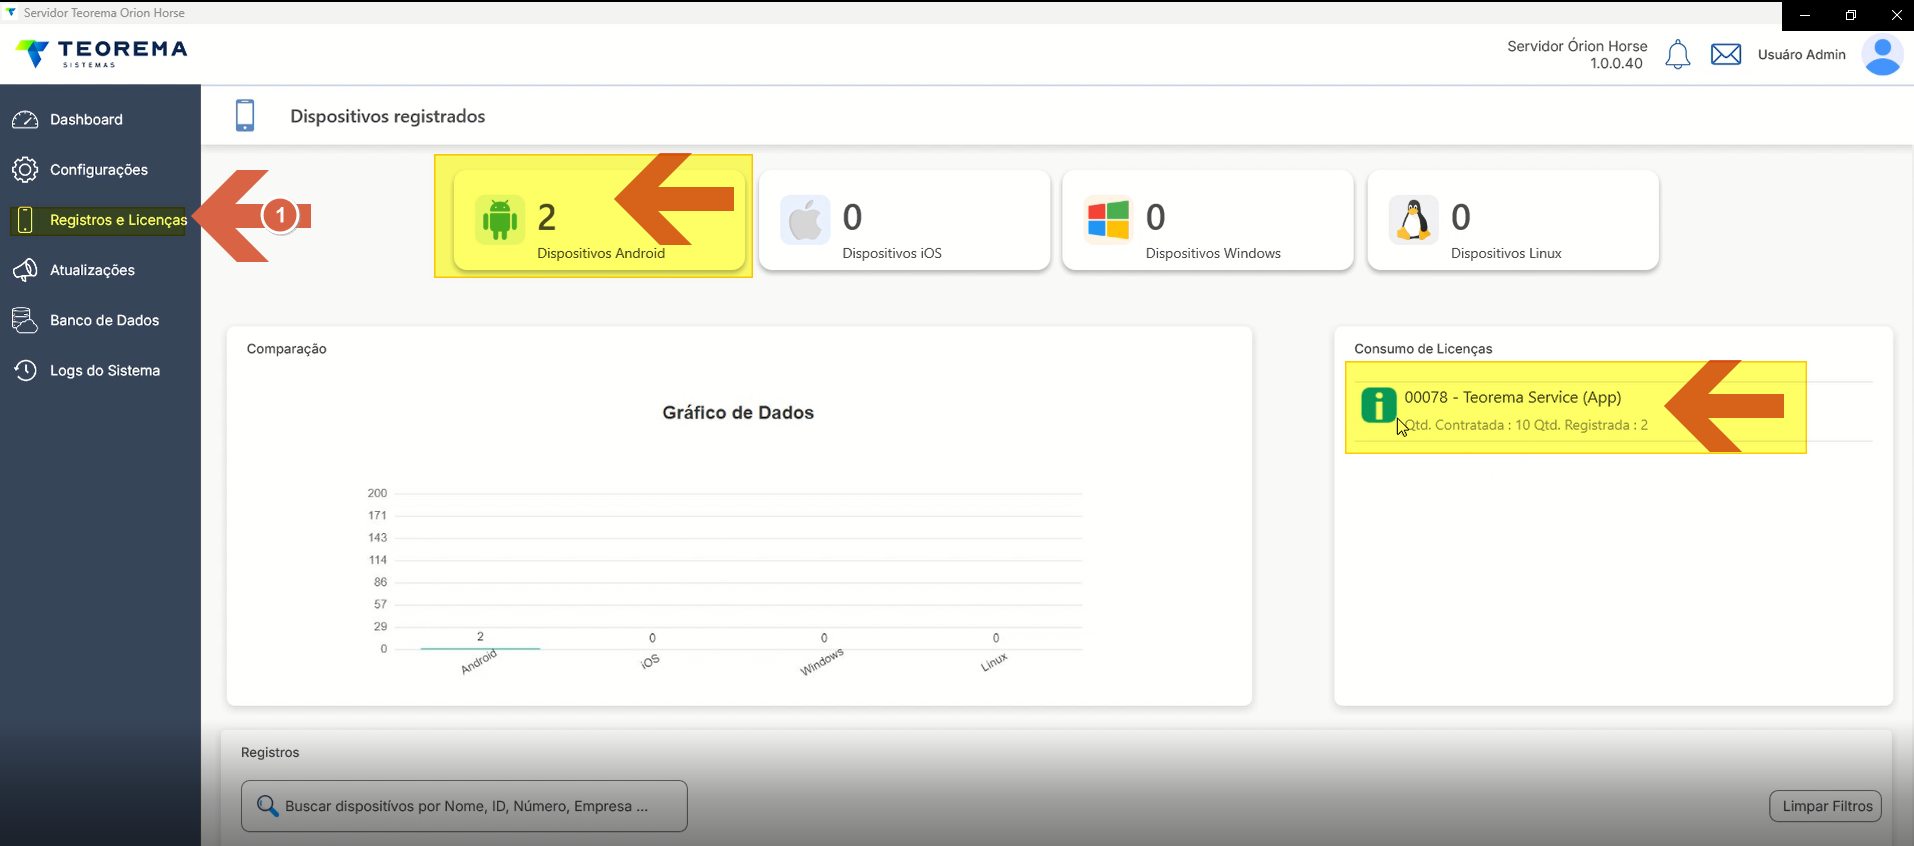Viewport: 1914px width, 846px height.
Task: Focus the Buscar dispositivos search field
Action: click(x=464, y=806)
